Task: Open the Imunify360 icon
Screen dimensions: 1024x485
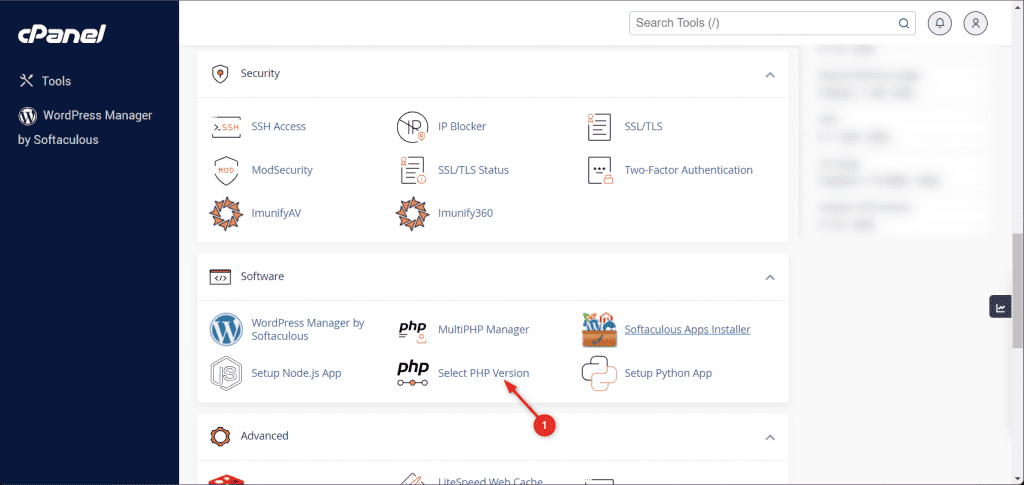Action: point(413,213)
